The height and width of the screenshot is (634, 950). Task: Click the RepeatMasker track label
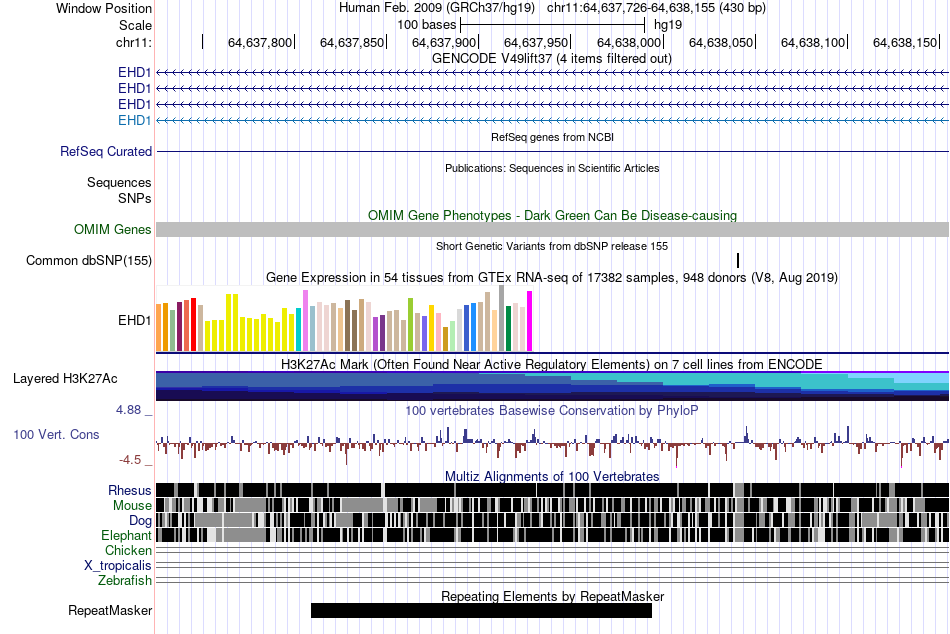[x=110, y=611]
